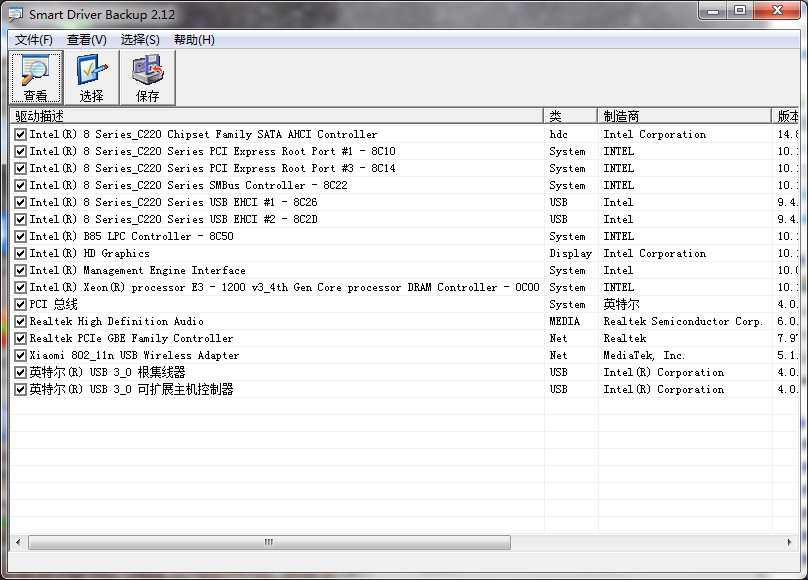Viewport: 808px width, 580px height.
Task: Select 'Realtek High Definition Audio' row text
Action: [x=116, y=321]
